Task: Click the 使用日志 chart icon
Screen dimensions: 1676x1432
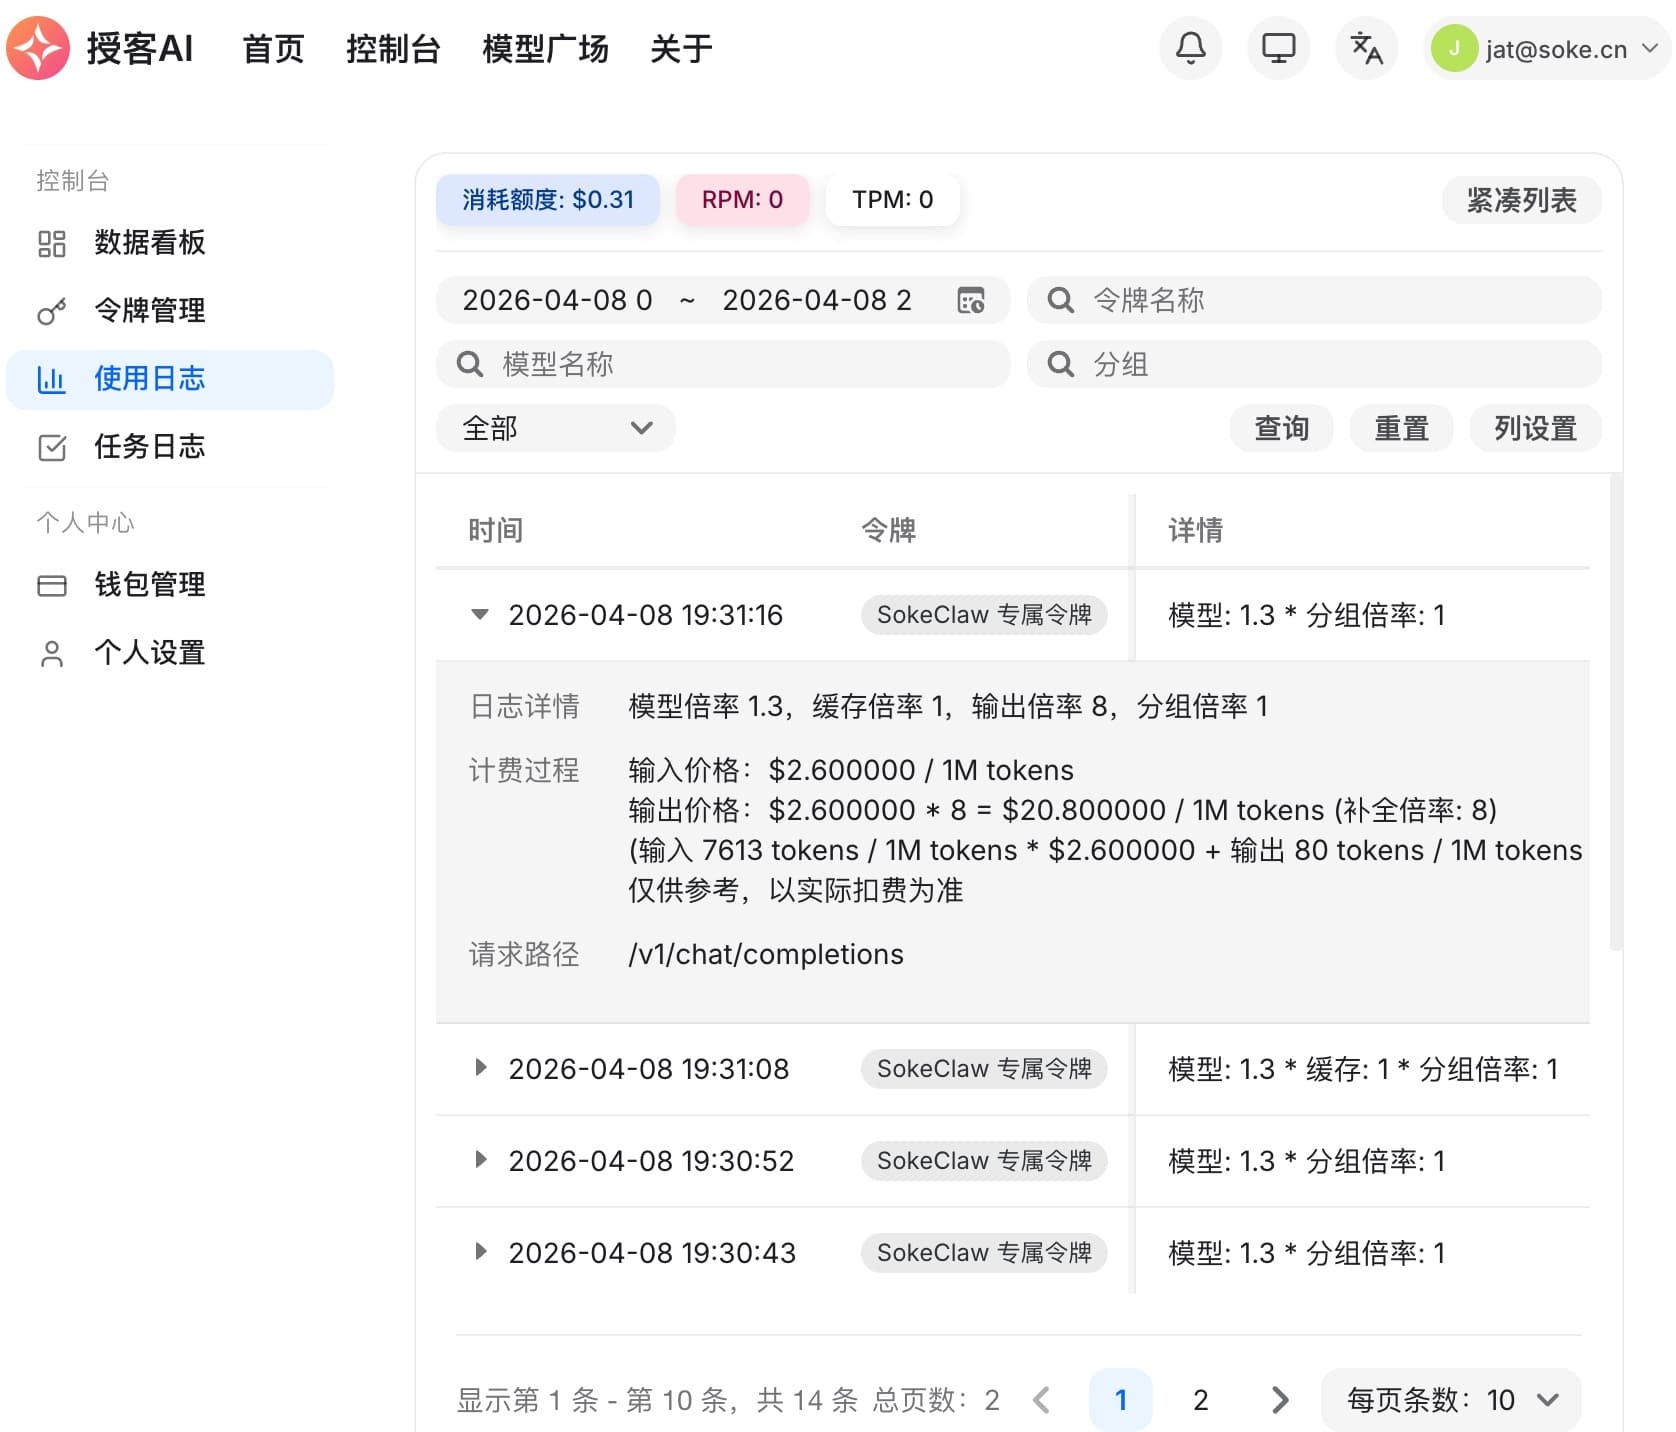Action: (x=52, y=379)
